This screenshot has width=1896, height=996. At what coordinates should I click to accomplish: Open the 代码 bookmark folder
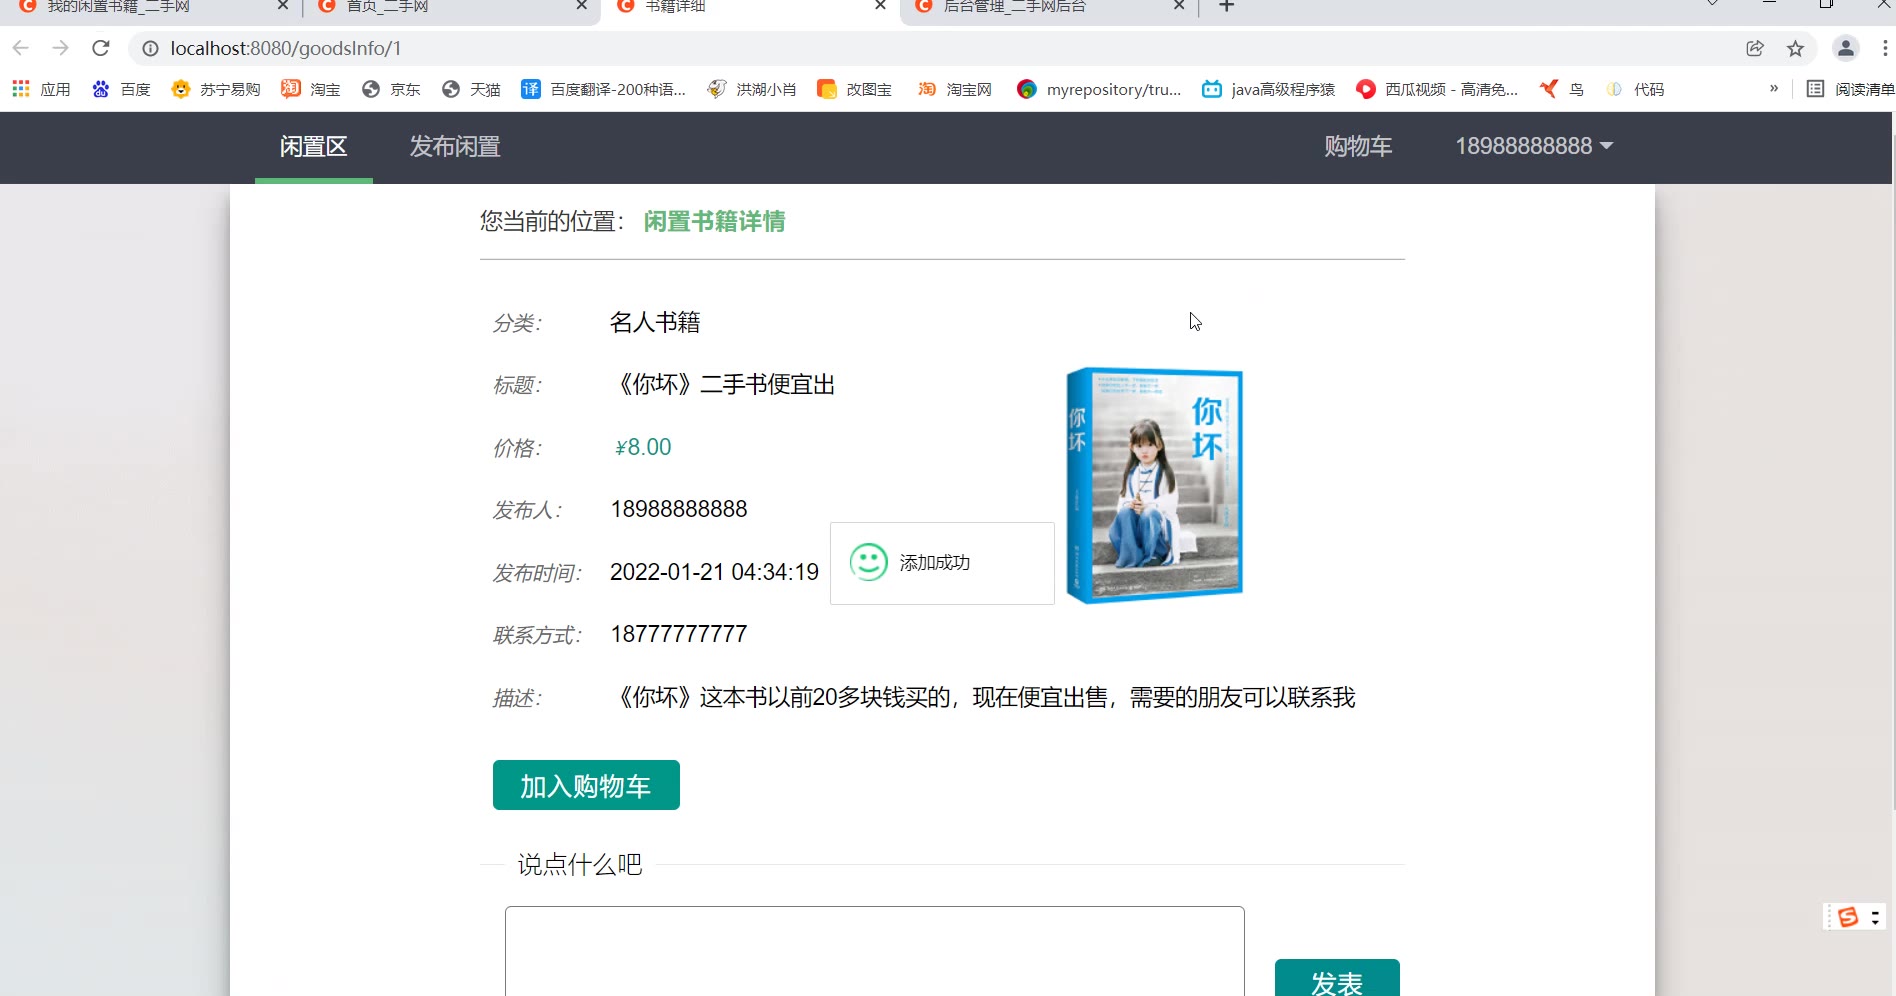(1635, 89)
